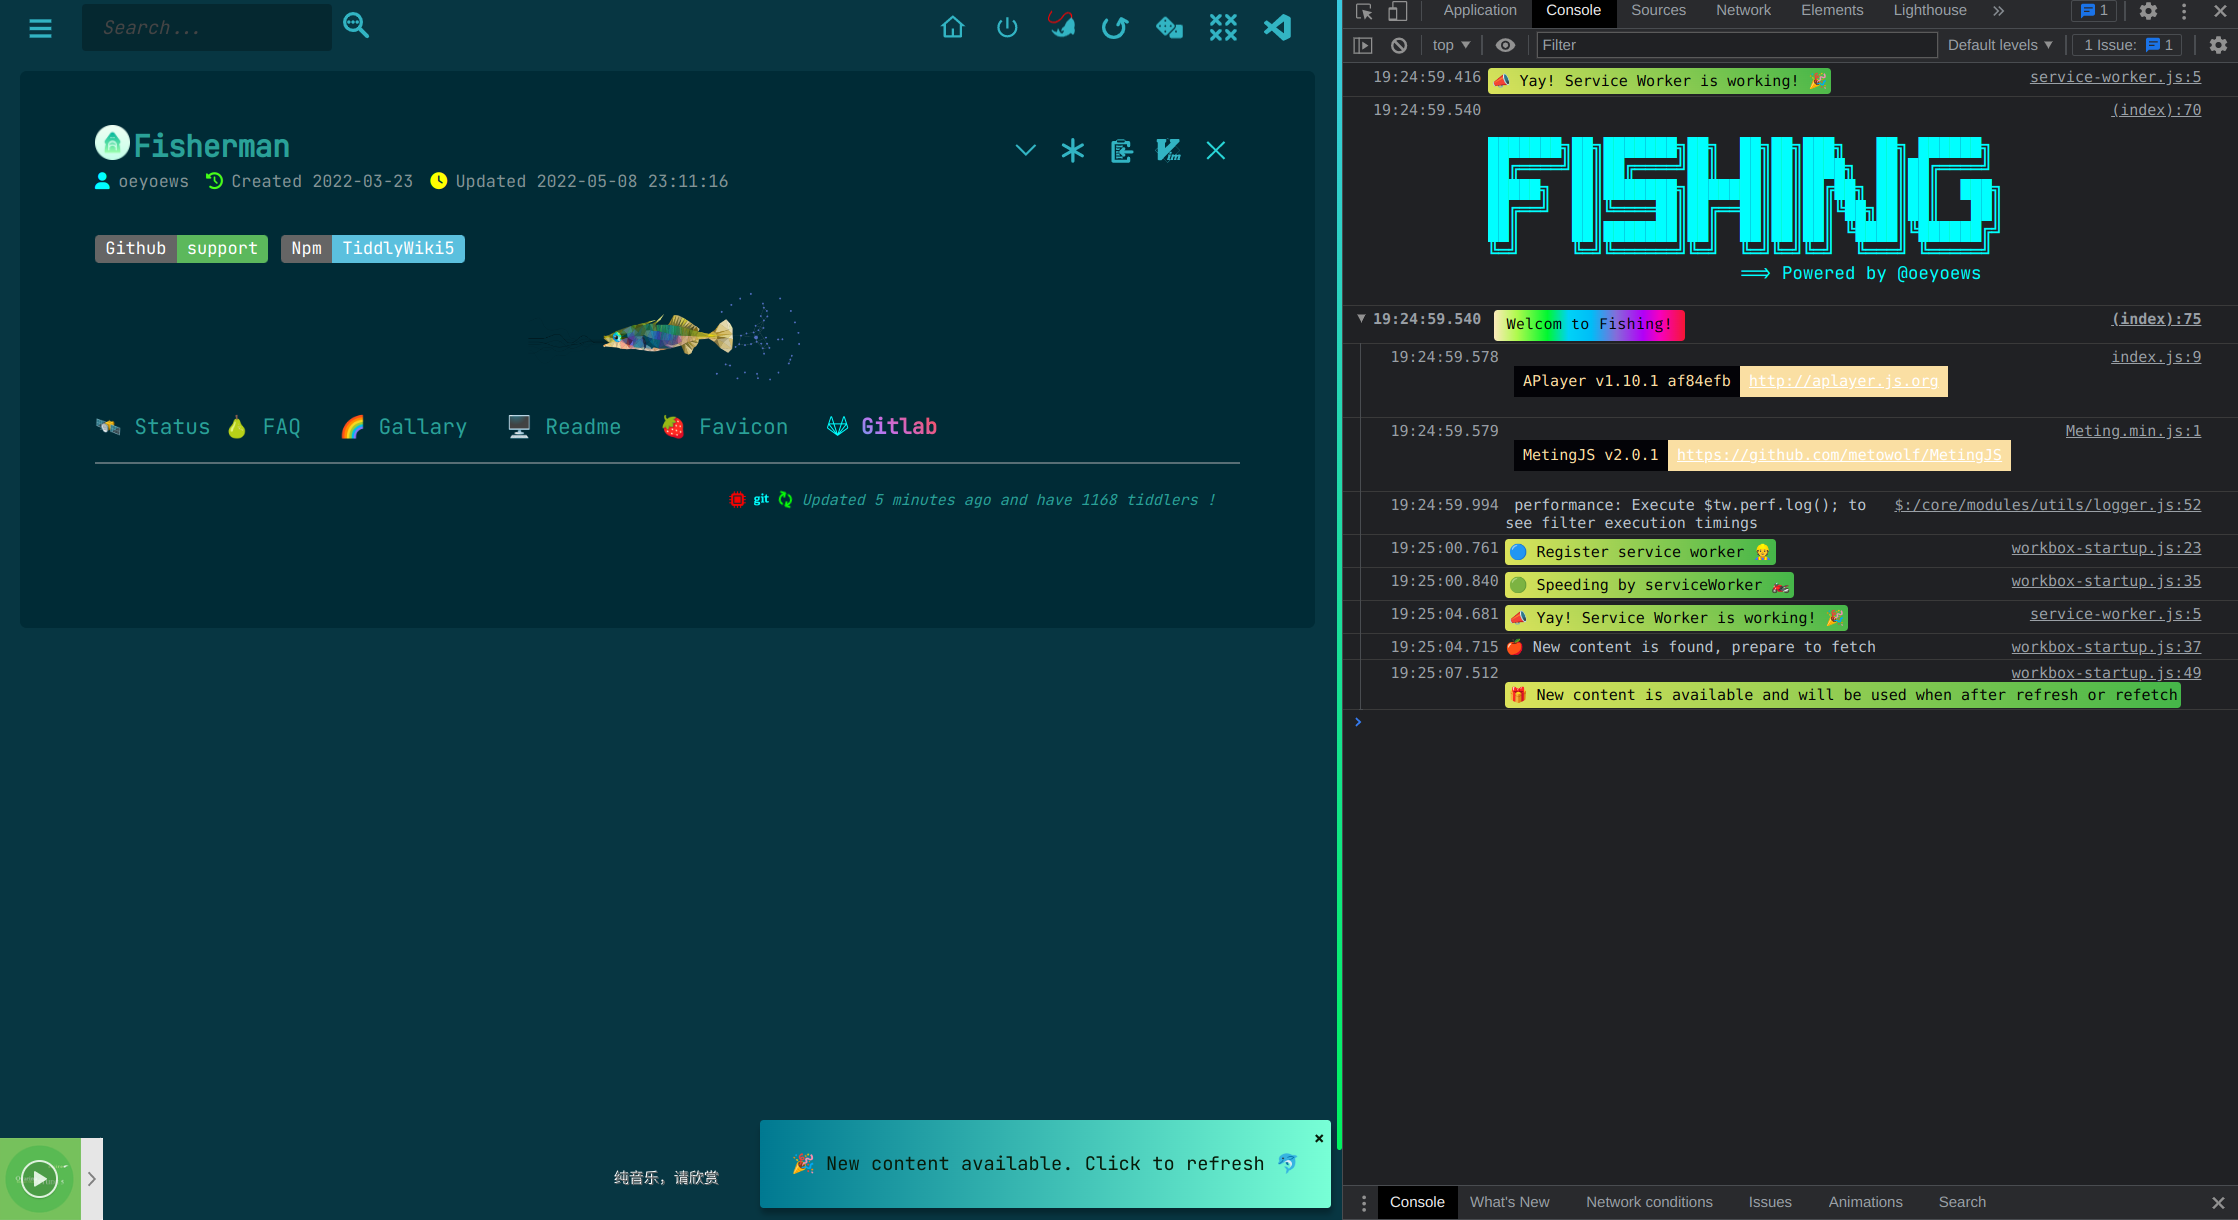2238x1220 pixels.
Task: Click the asterisk icon on Fisherman tiddler
Action: [1073, 151]
